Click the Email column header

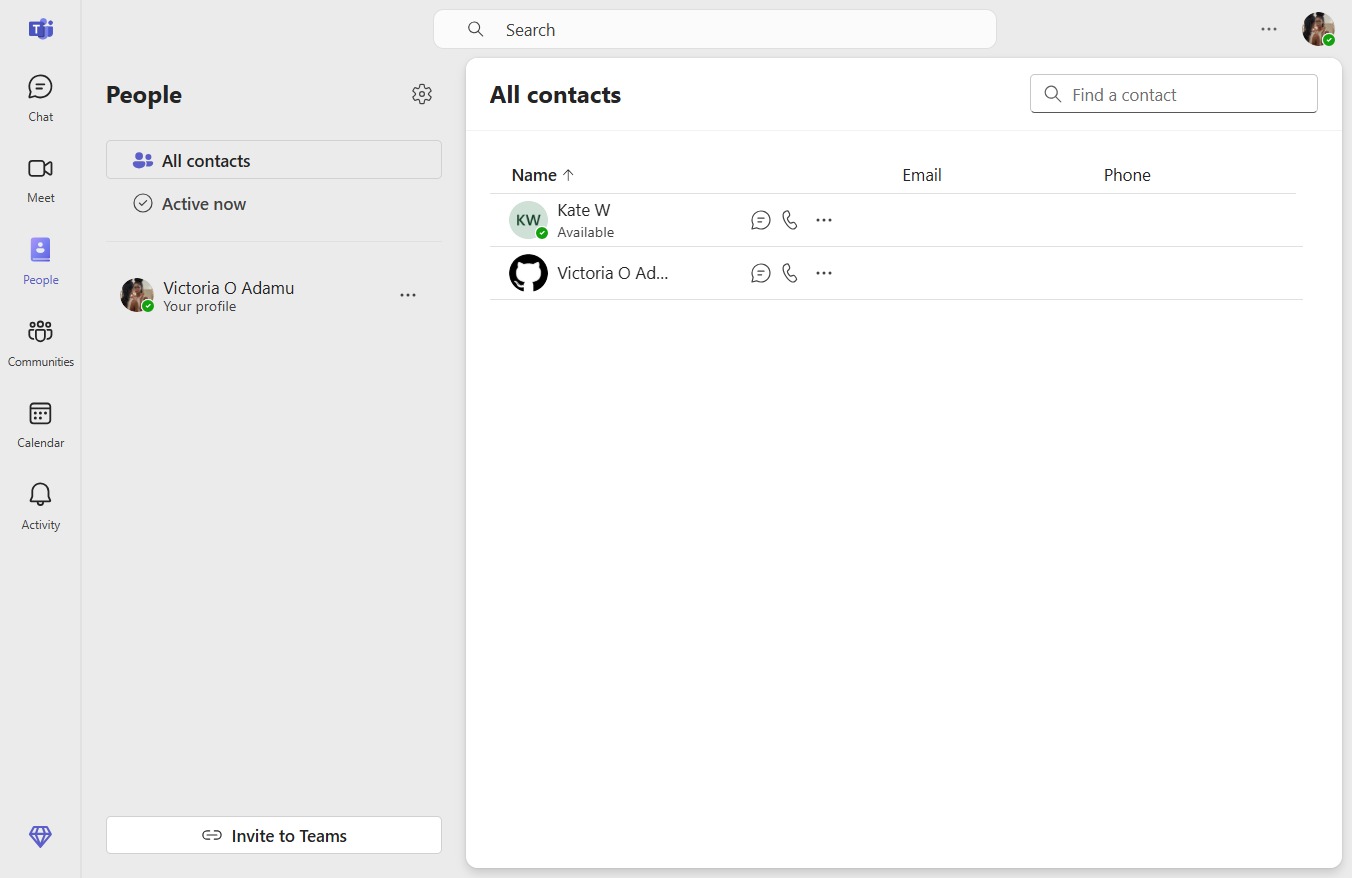click(922, 175)
